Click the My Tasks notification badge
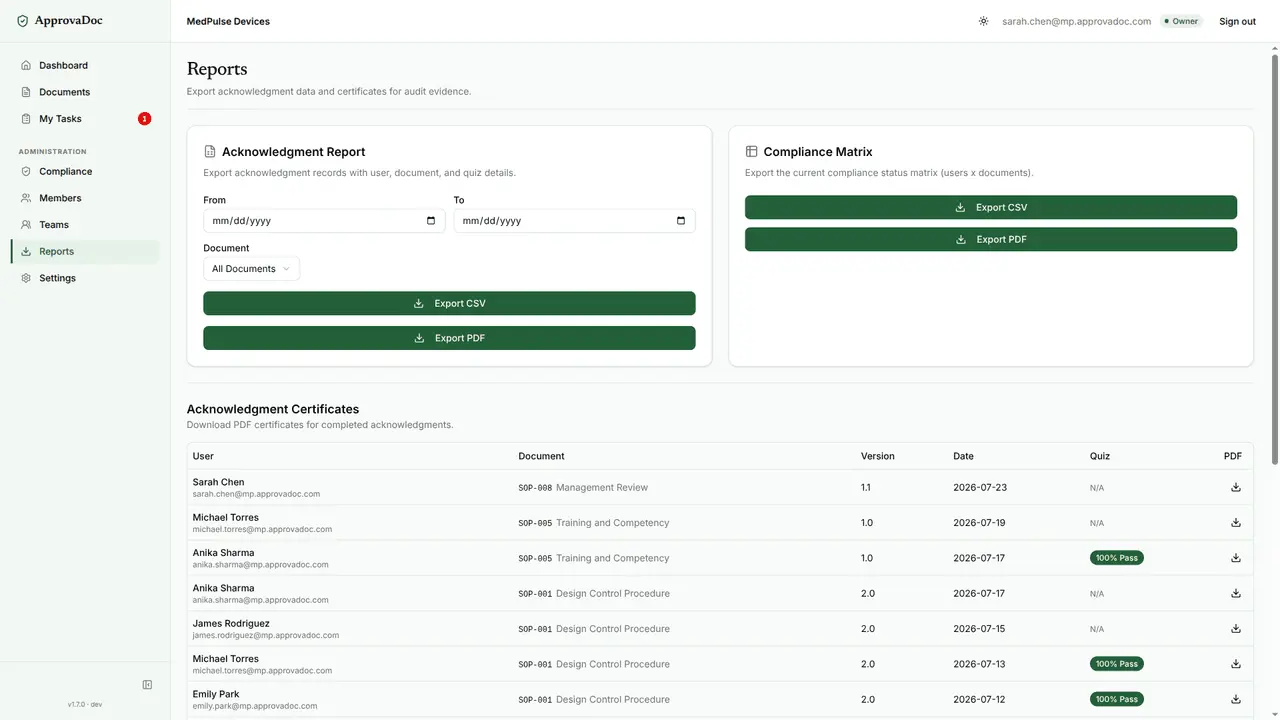The width and height of the screenshot is (1280, 720). (144, 119)
